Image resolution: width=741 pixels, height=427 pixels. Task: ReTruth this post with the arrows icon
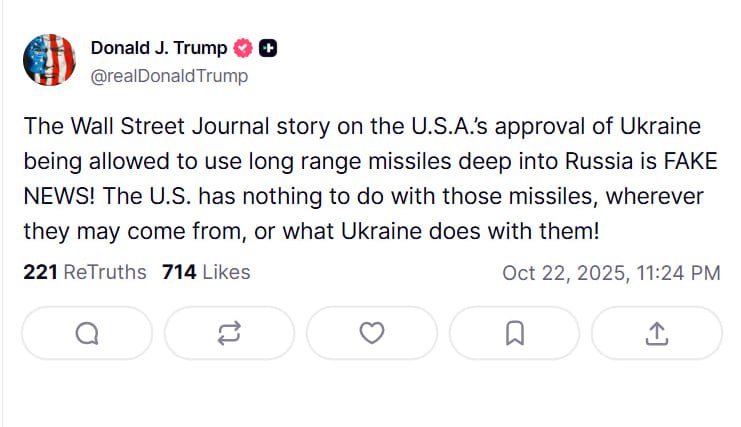point(229,333)
